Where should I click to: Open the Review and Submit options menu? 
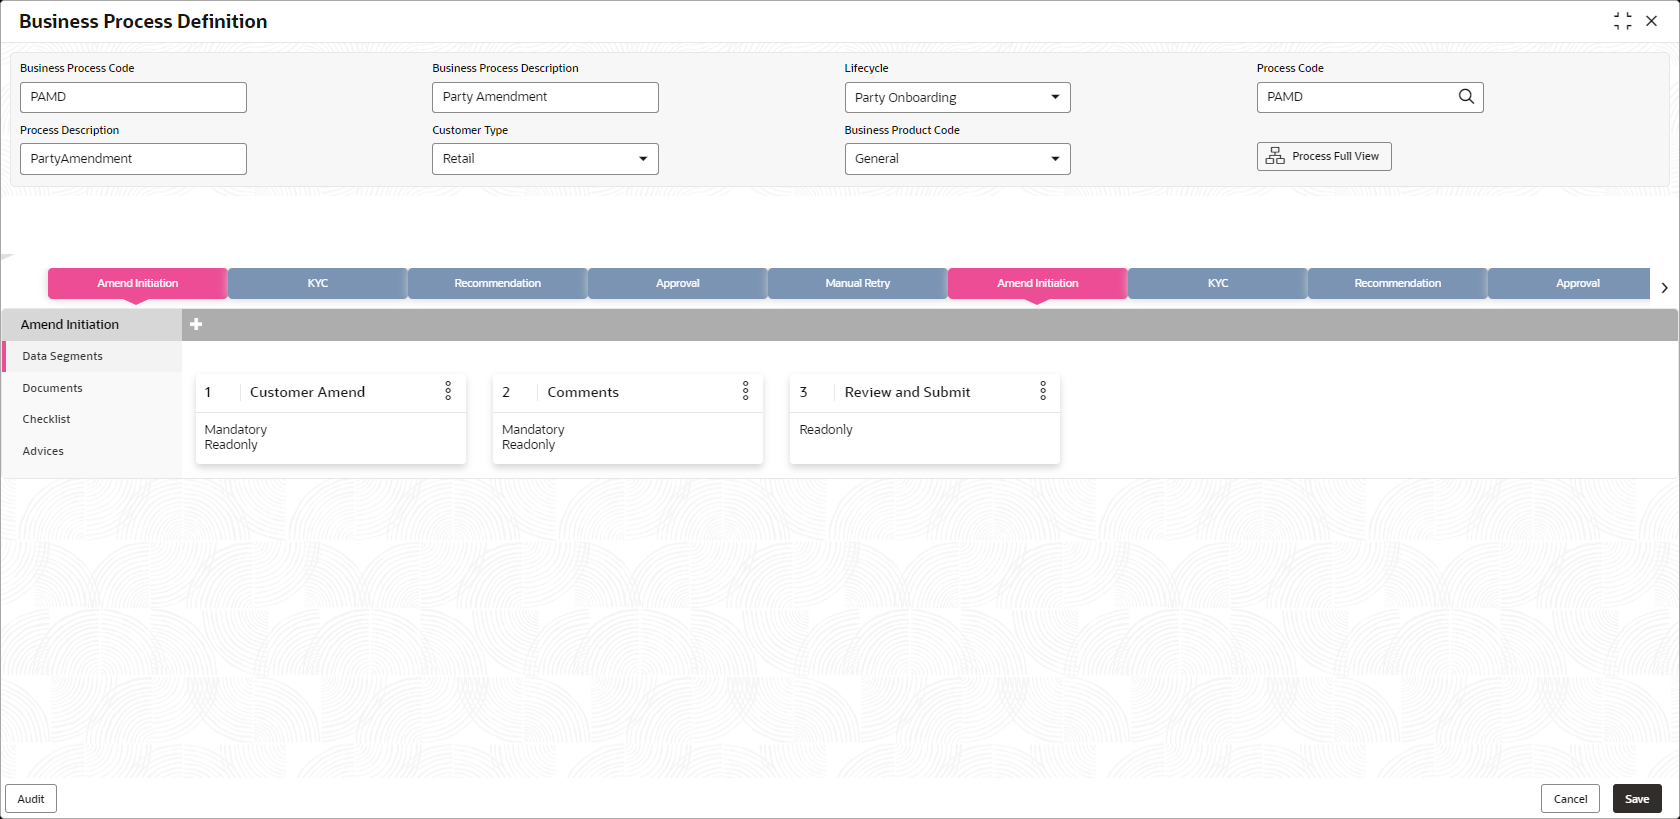[x=1043, y=391]
